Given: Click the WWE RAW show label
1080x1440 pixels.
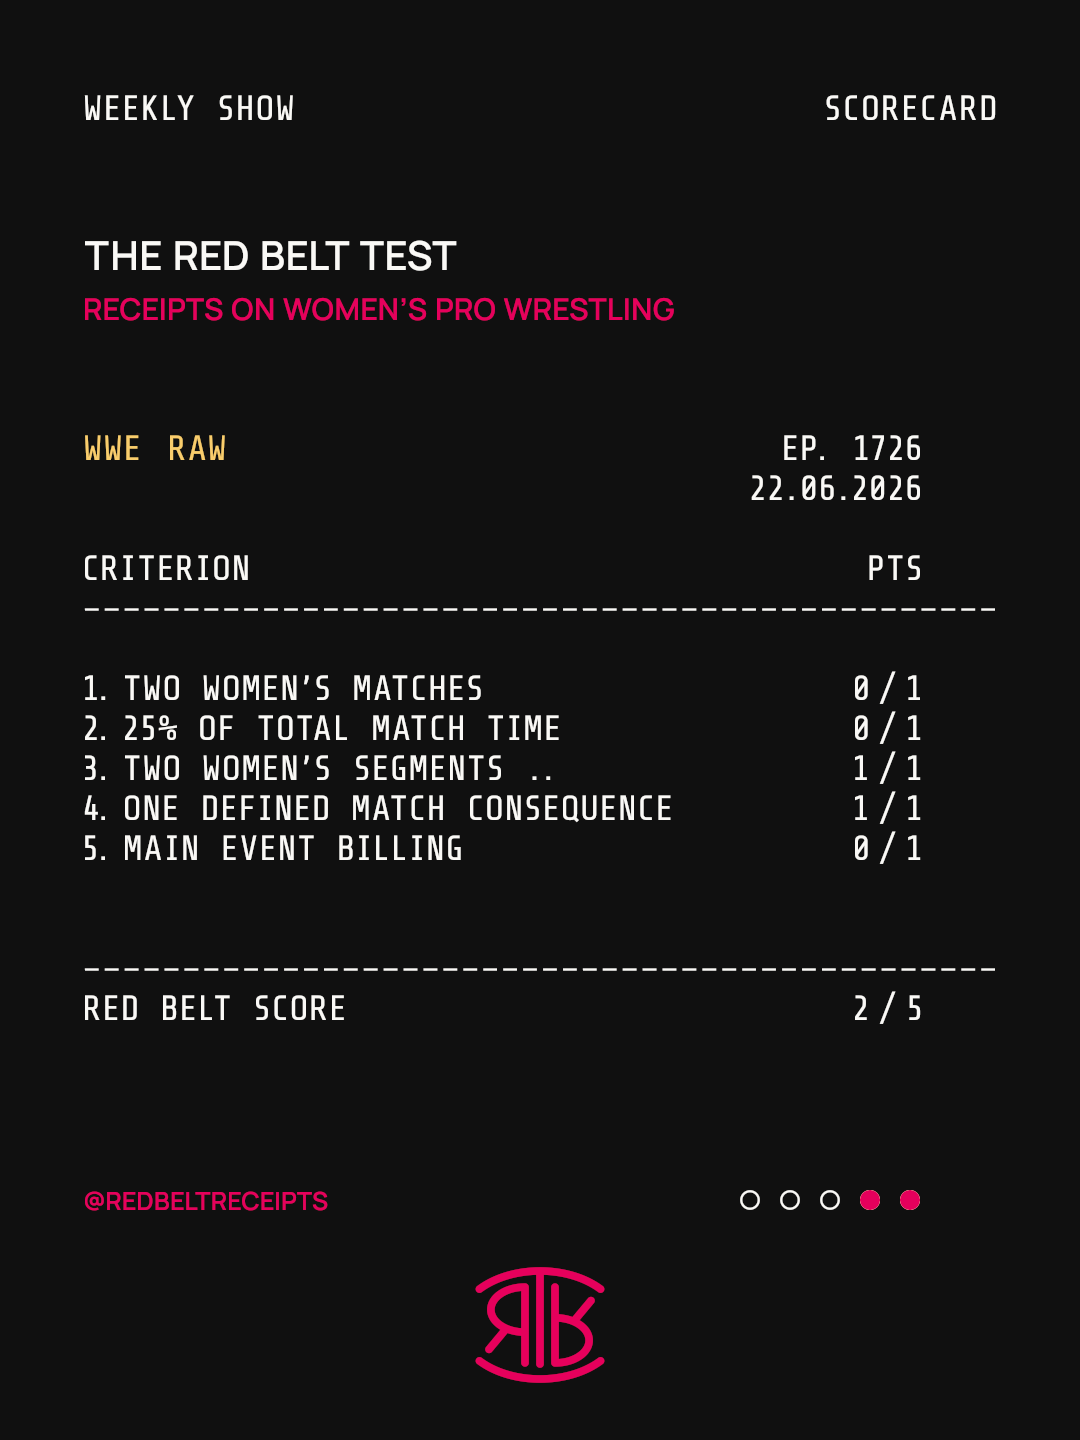Looking at the screenshot, I should [155, 449].
